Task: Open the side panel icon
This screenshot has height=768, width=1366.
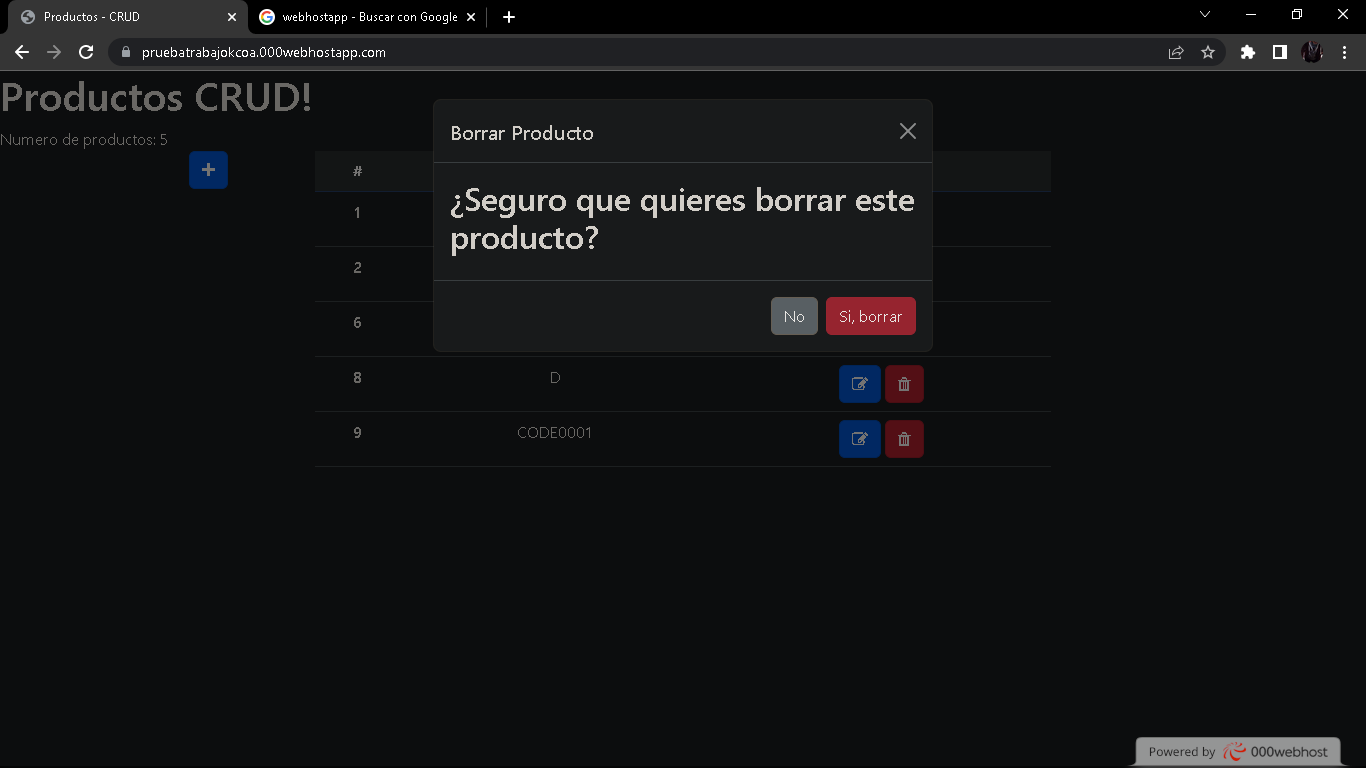Action: click(1280, 52)
